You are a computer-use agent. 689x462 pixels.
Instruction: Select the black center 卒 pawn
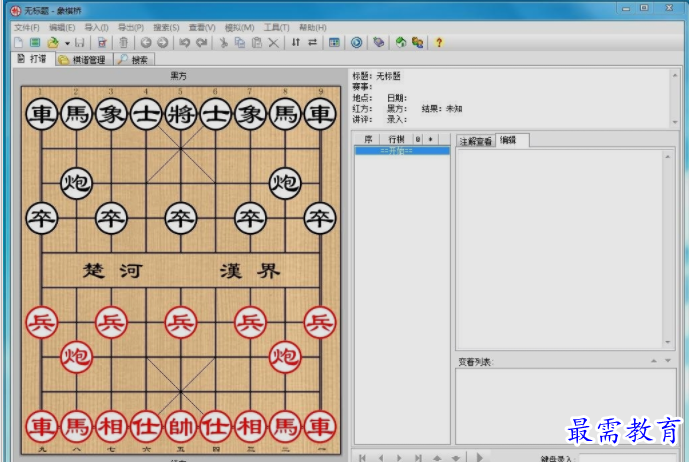pos(181,218)
